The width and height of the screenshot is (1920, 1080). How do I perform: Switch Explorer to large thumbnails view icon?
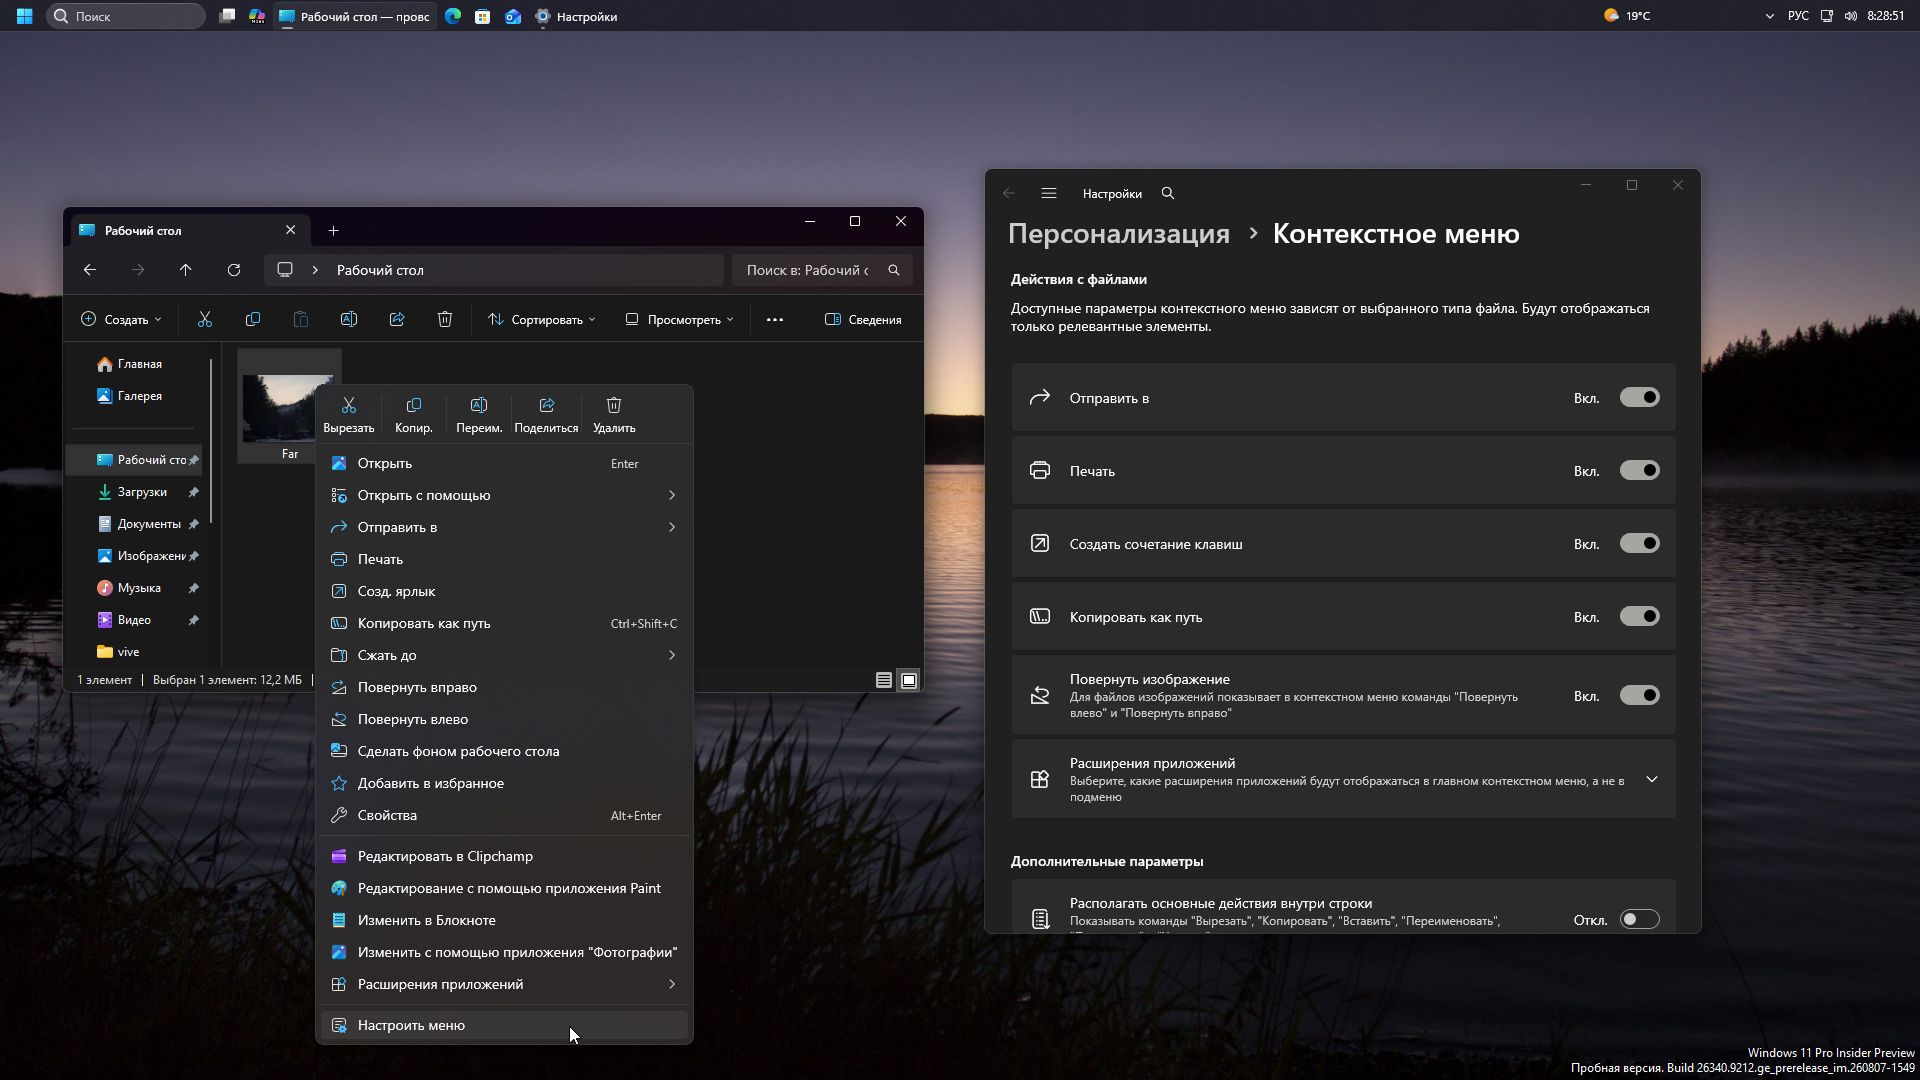coord(909,680)
